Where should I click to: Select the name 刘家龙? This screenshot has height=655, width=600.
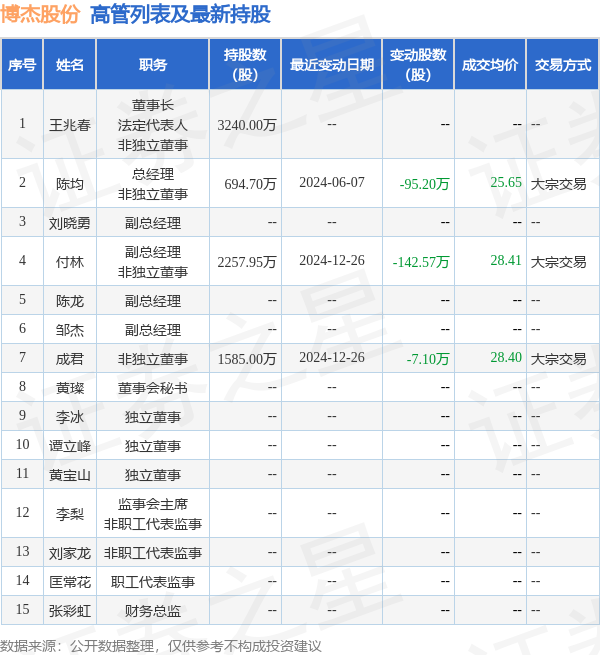click(x=70, y=553)
